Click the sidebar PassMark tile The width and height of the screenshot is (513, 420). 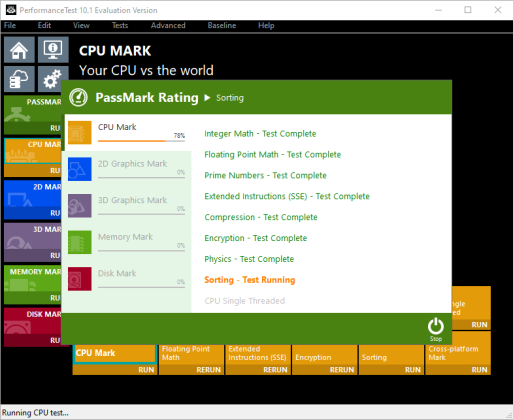tap(33, 115)
